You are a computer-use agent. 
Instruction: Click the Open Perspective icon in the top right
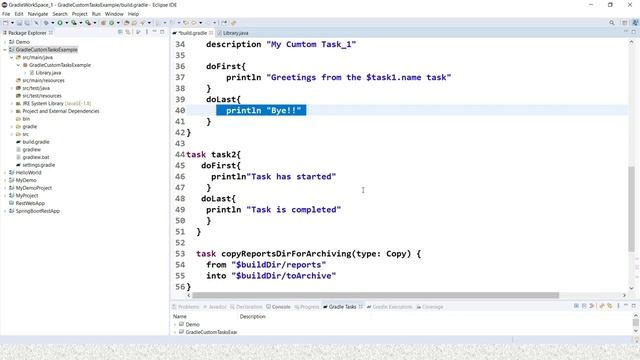click(624, 23)
